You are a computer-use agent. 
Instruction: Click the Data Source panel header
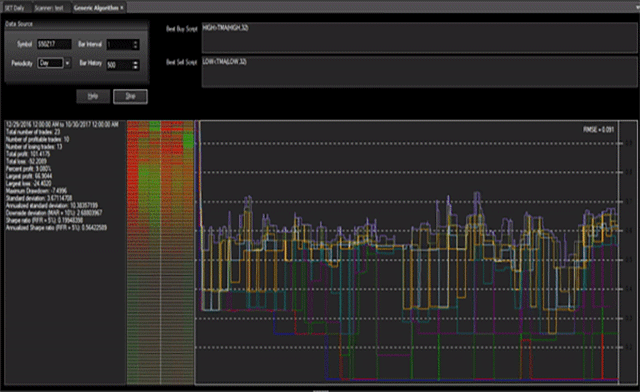coord(77,24)
